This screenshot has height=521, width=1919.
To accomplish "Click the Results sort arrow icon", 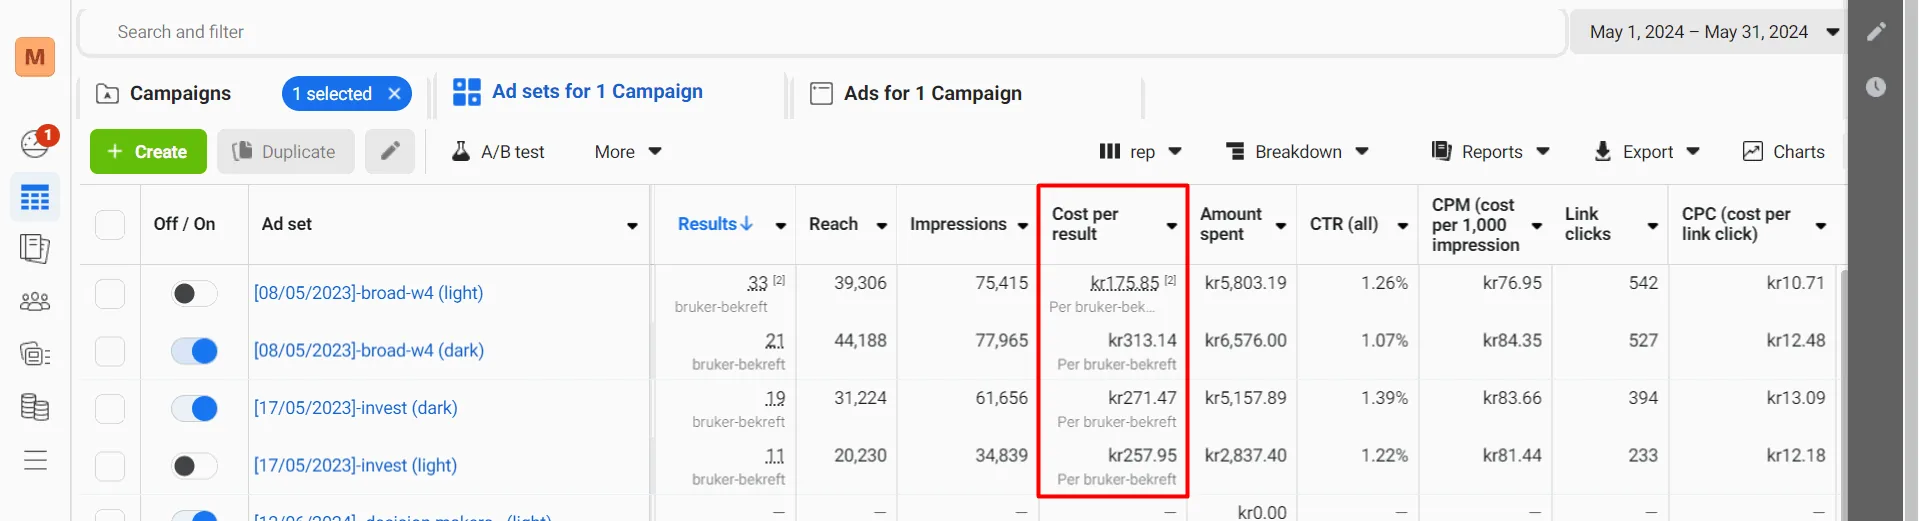I will 746,224.
